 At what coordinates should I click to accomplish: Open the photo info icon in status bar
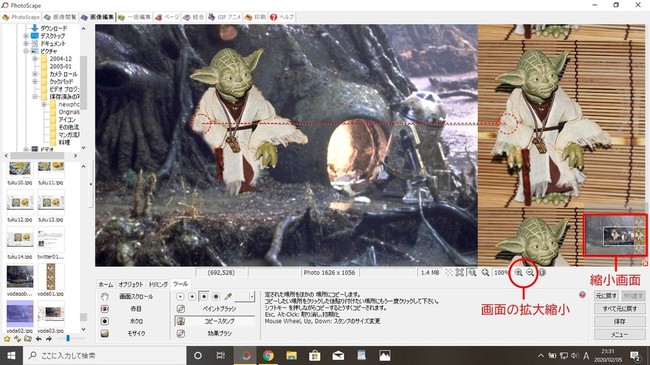point(541,273)
